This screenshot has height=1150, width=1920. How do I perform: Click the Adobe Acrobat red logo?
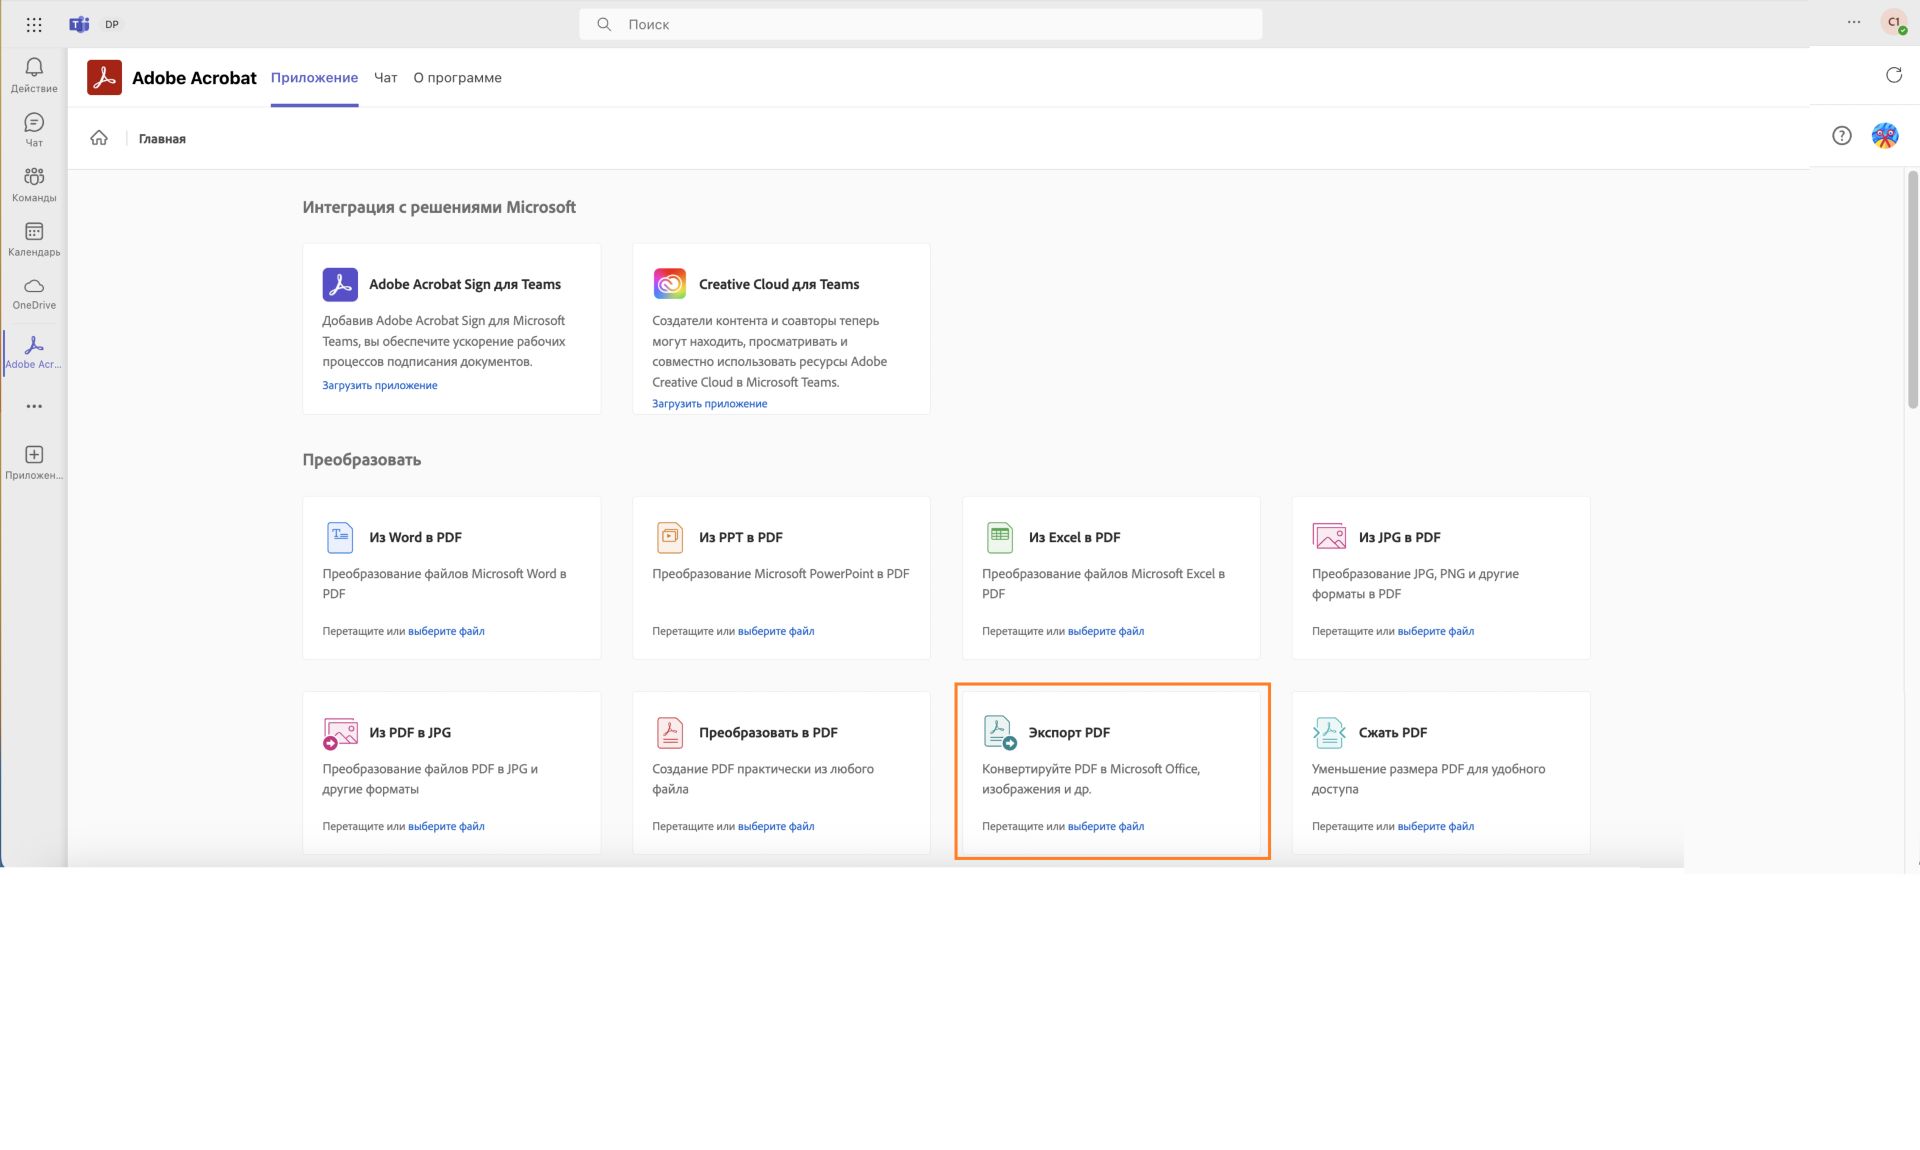104,77
